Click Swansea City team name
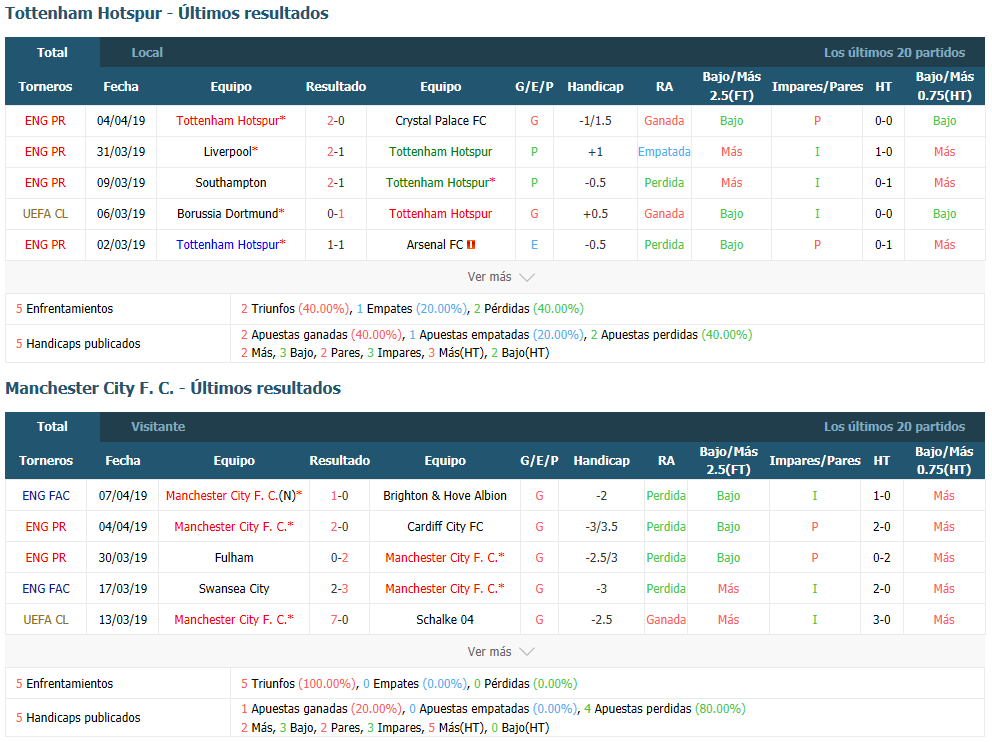Viewport: 992px width, 742px height. click(233, 589)
